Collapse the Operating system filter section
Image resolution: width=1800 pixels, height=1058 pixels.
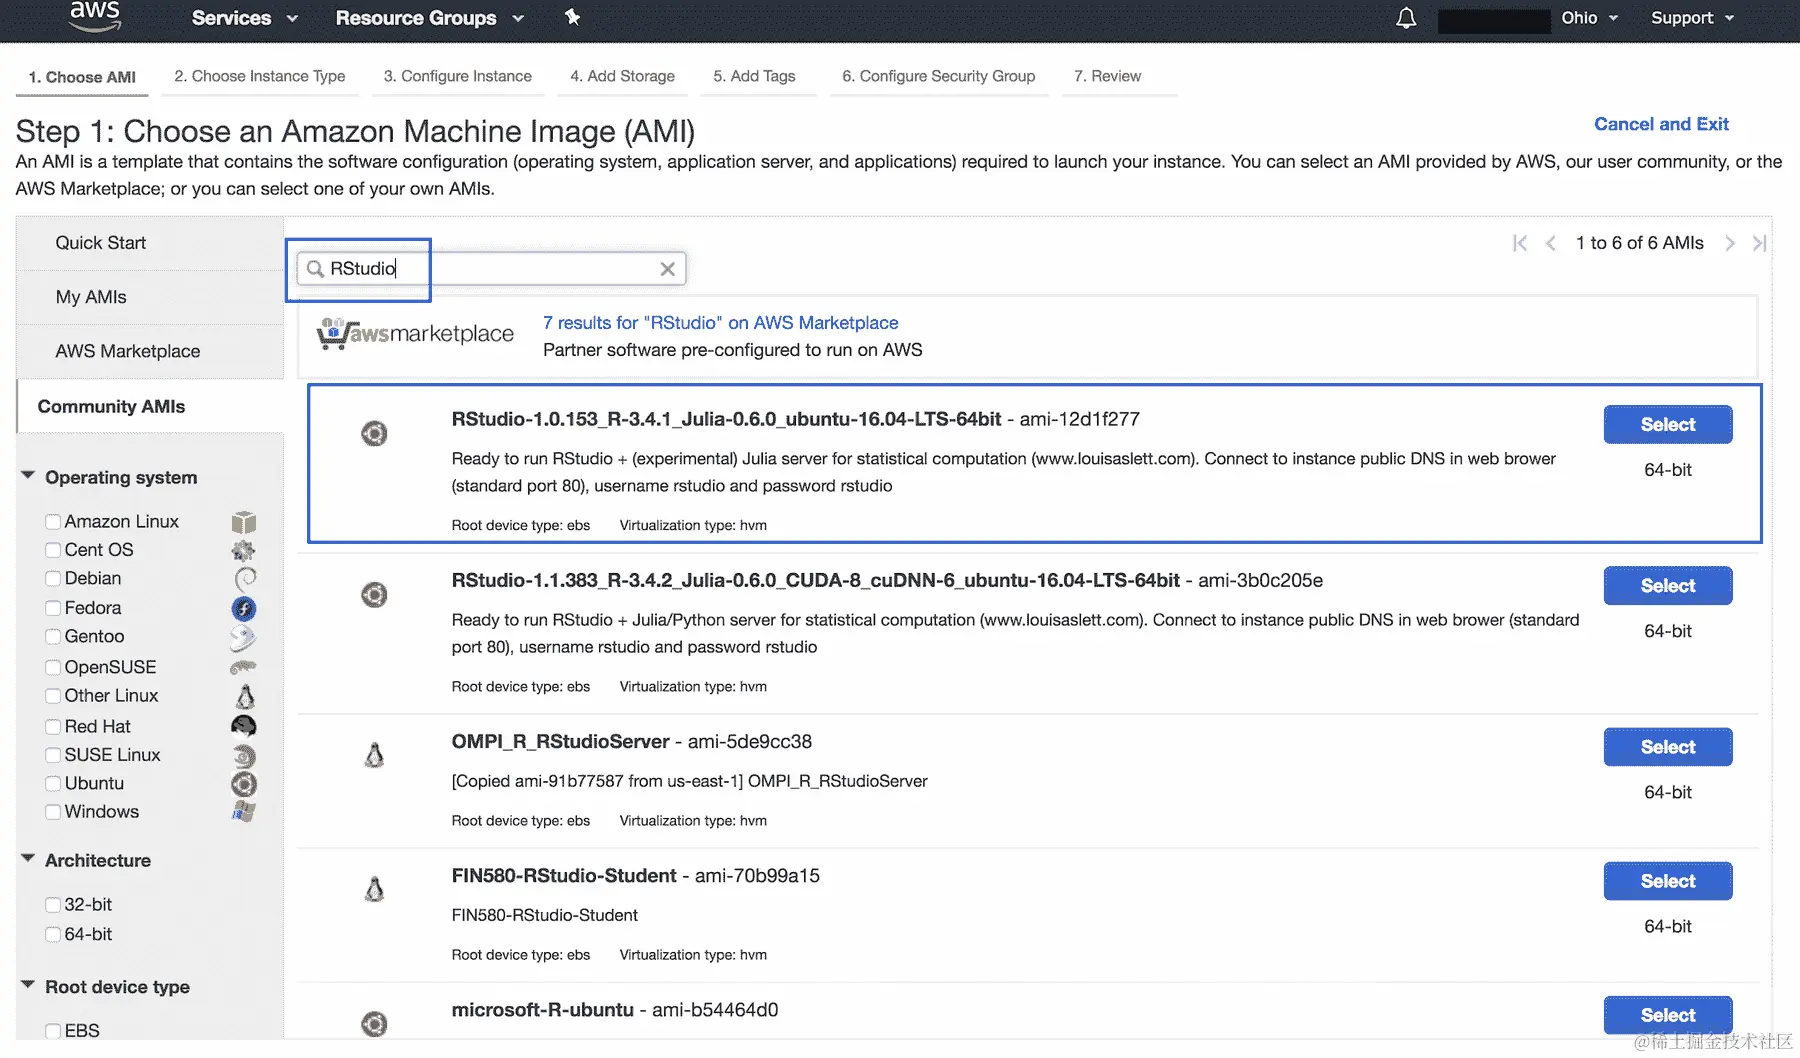(28, 476)
